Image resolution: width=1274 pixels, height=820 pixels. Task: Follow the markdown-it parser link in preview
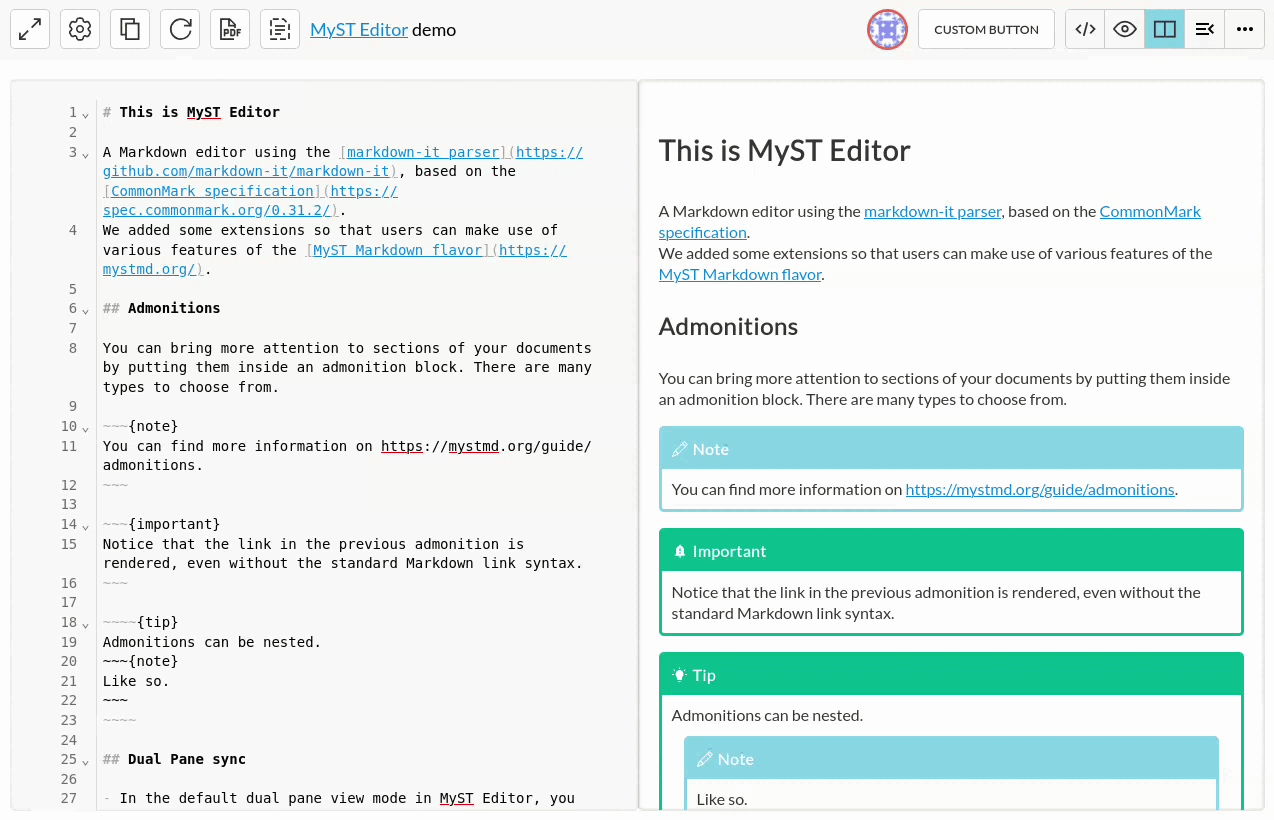point(933,211)
